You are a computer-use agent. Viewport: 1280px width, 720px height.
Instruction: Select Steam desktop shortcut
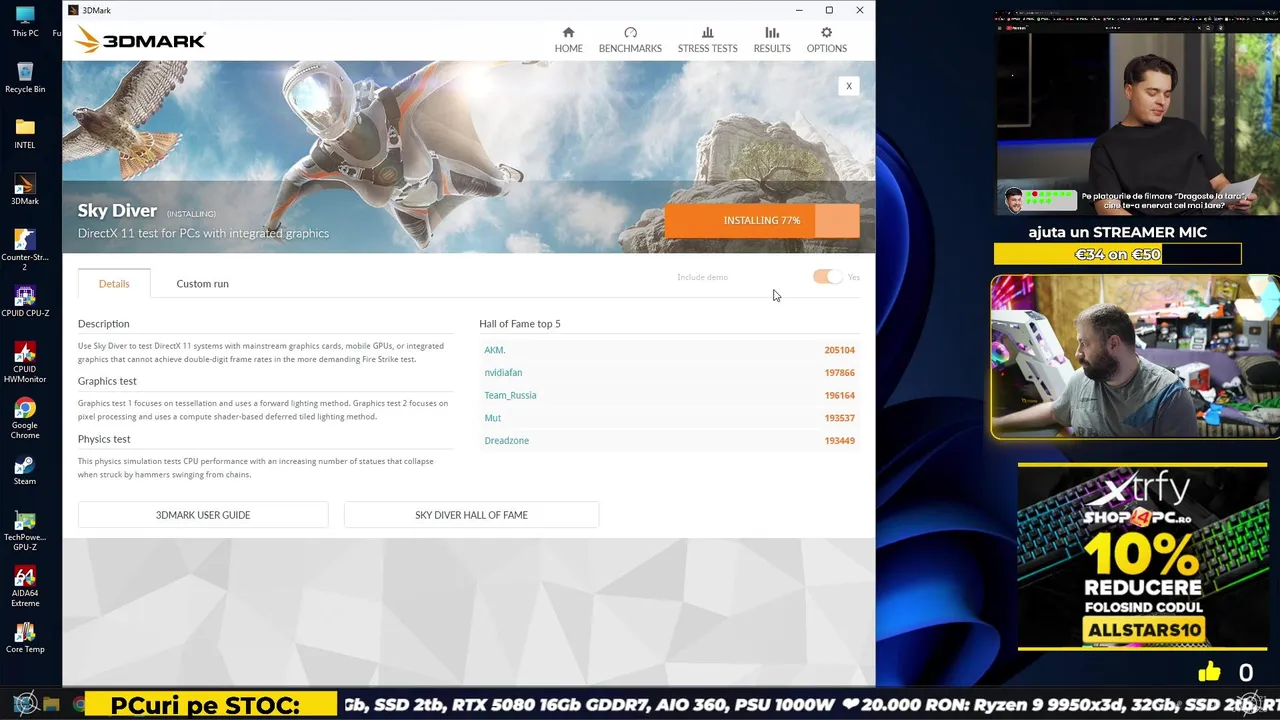[25, 469]
